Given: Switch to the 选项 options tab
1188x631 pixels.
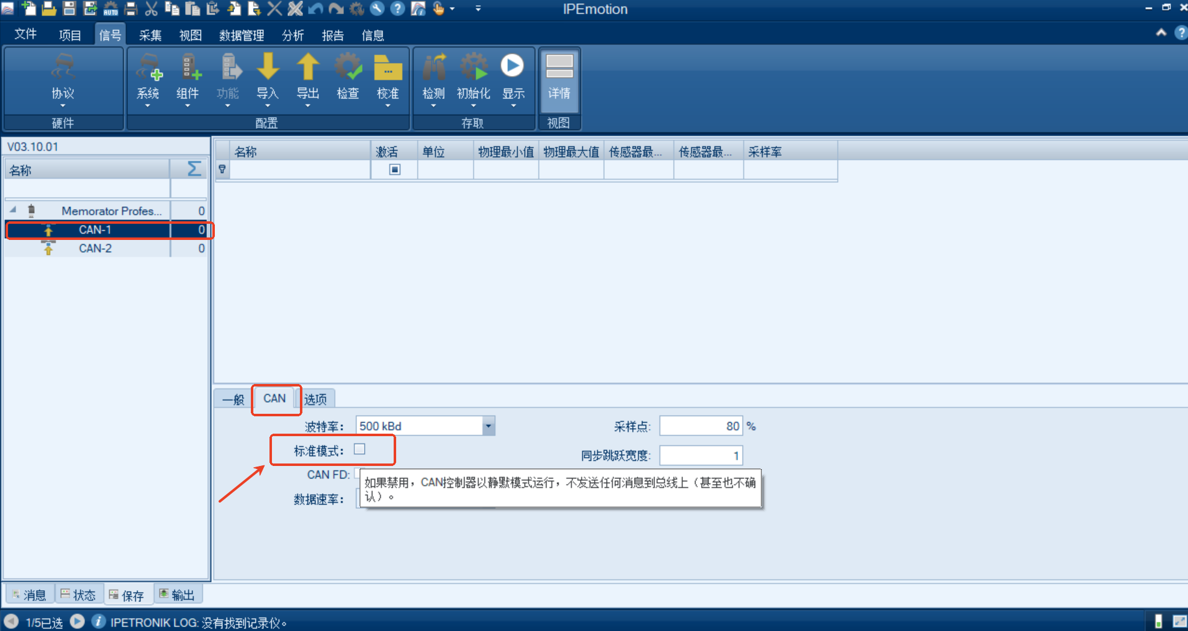Looking at the screenshot, I should [315, 399].
